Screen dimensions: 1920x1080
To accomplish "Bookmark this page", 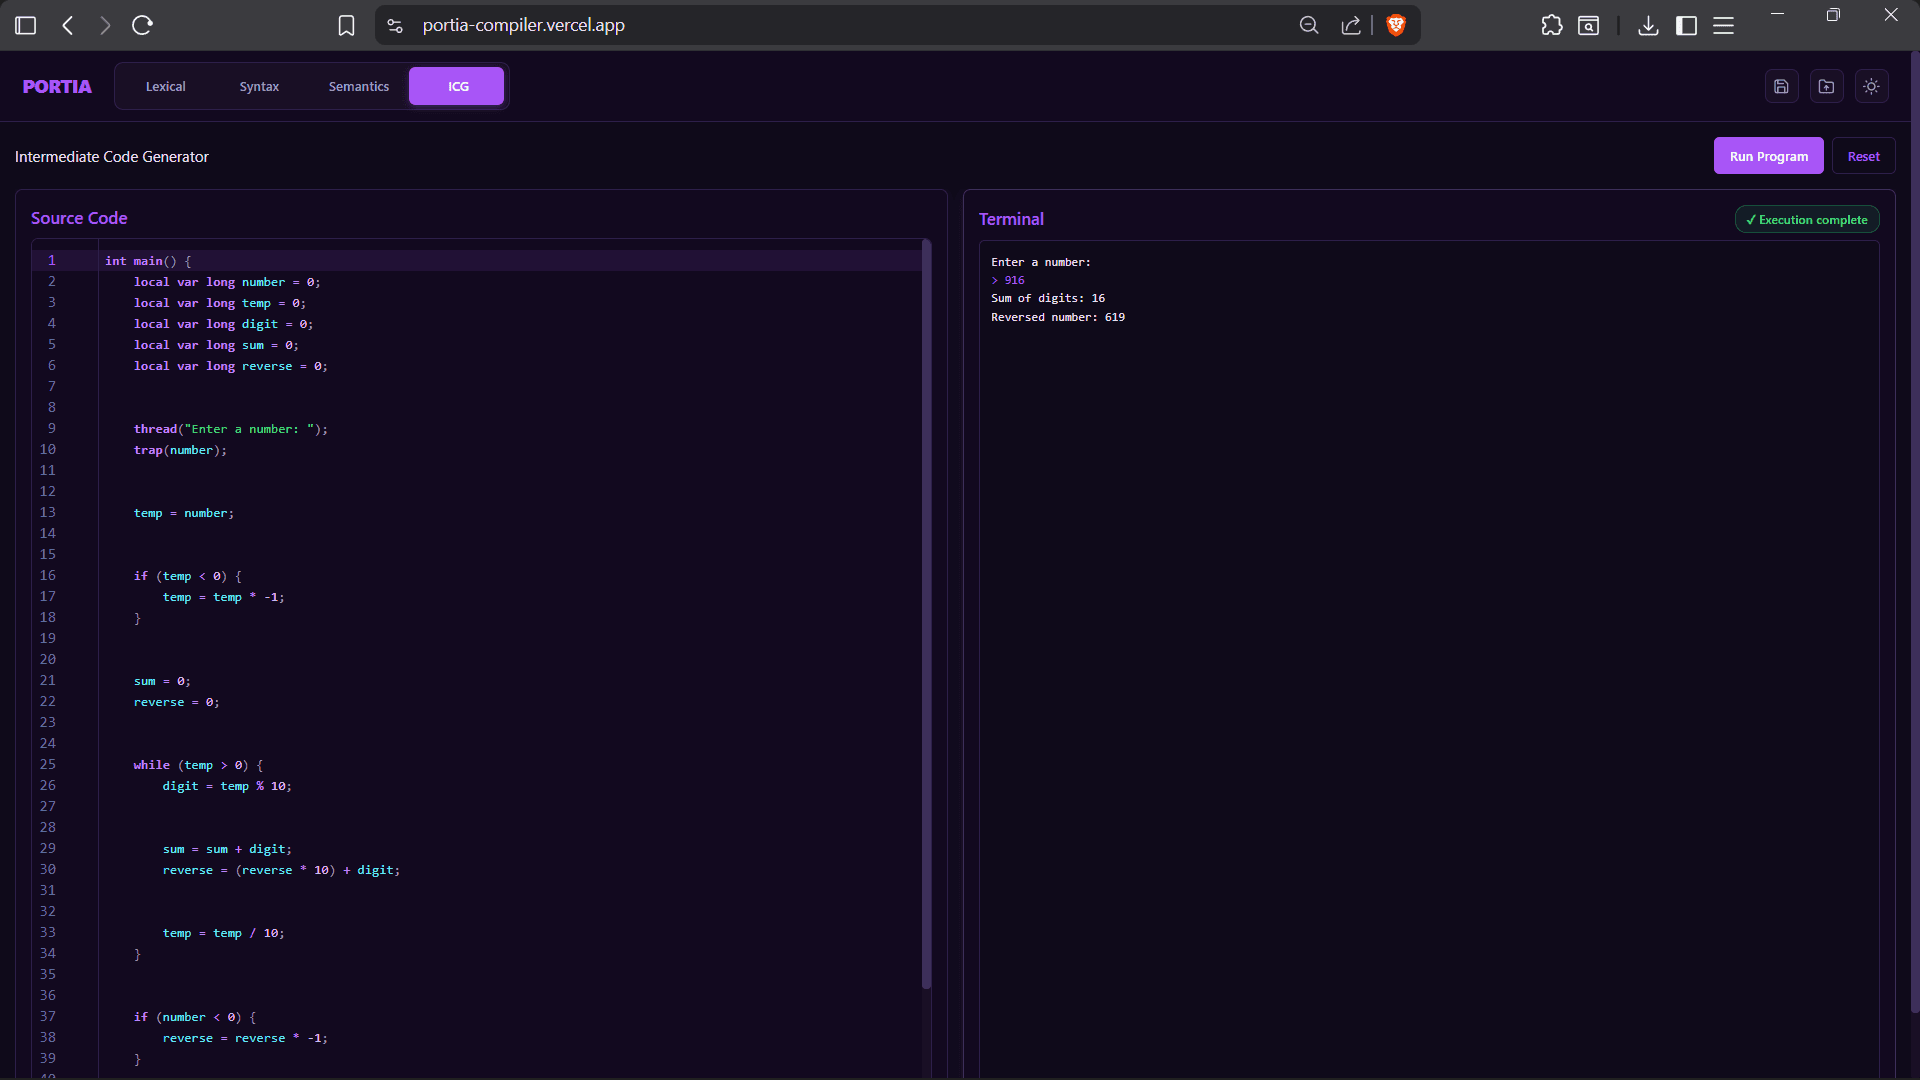I will tap(346, 25).
